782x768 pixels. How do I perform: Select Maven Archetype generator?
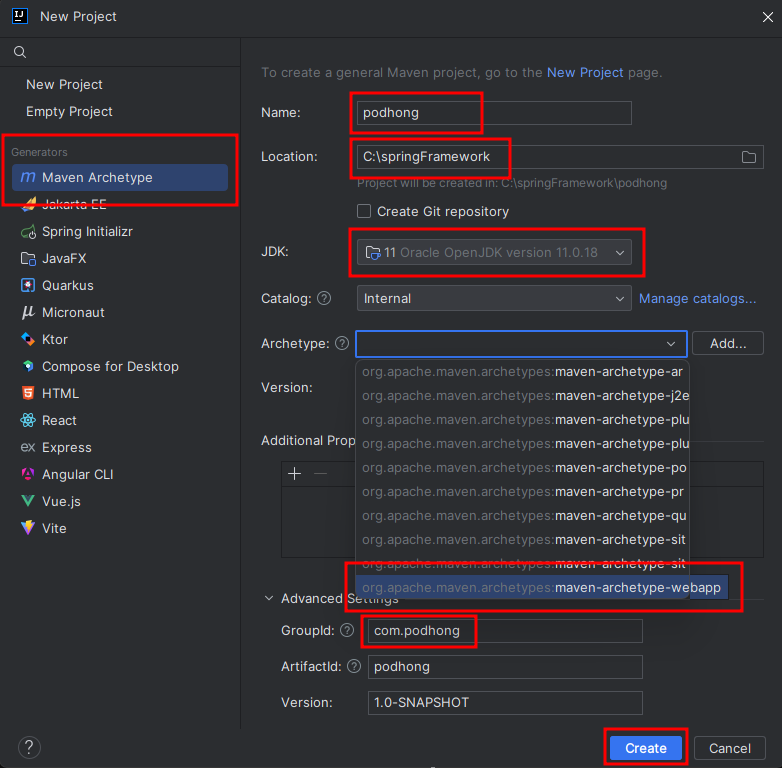[120, 177]
